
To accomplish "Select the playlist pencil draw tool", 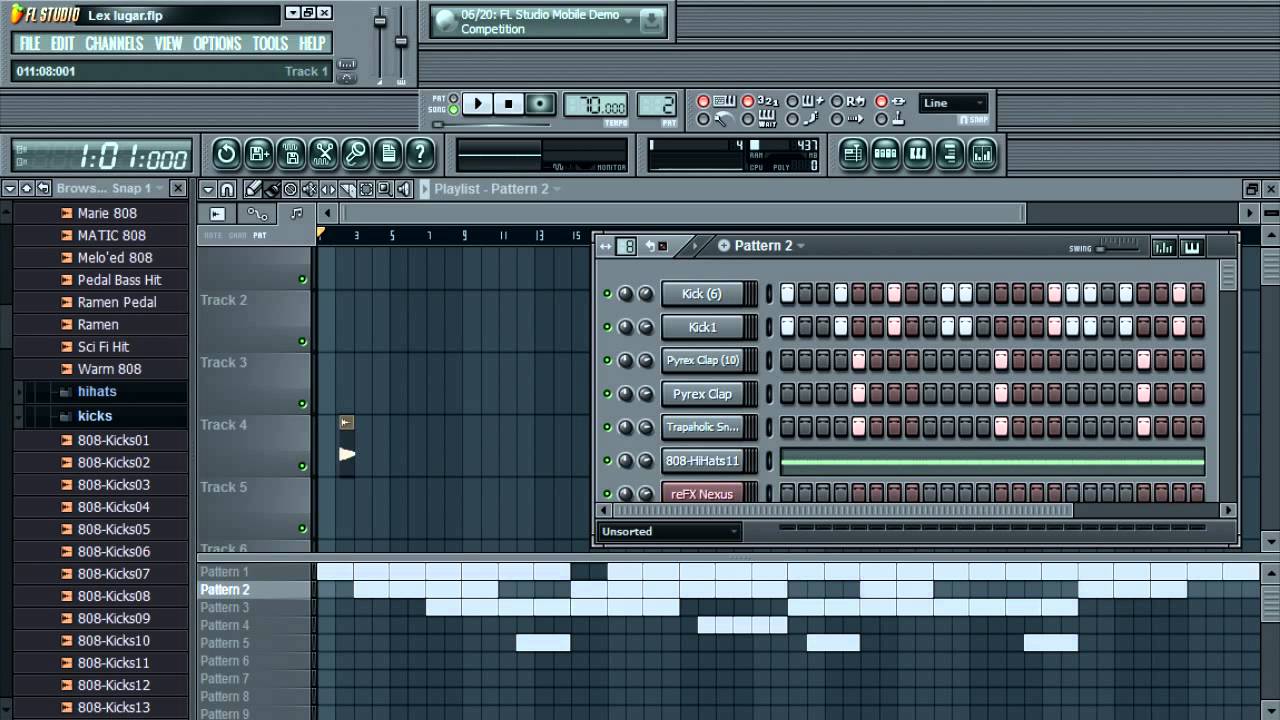I will 253,188.
